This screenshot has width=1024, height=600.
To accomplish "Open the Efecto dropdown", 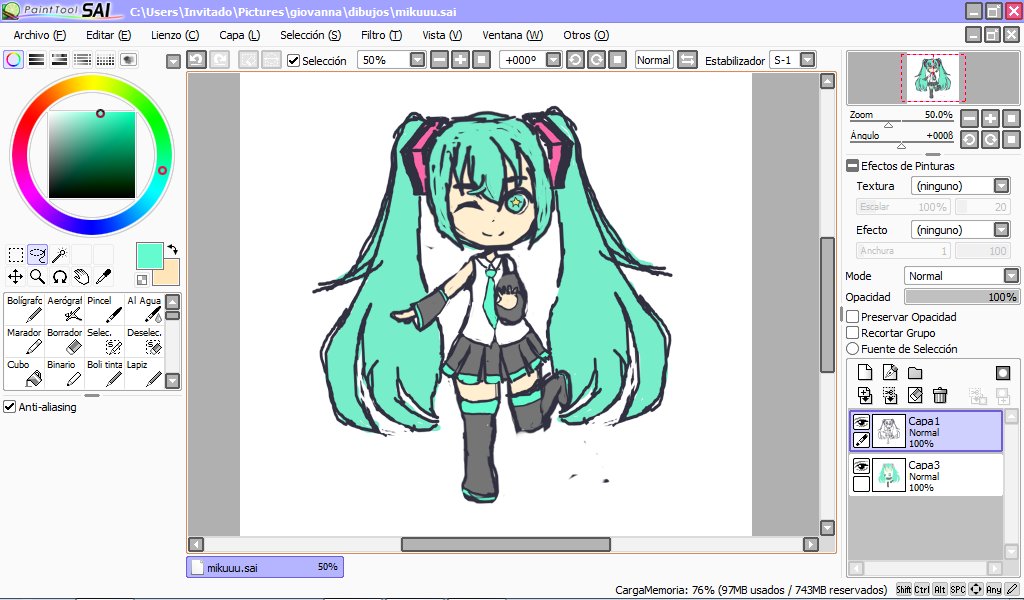I will (x=1001, y=230).
